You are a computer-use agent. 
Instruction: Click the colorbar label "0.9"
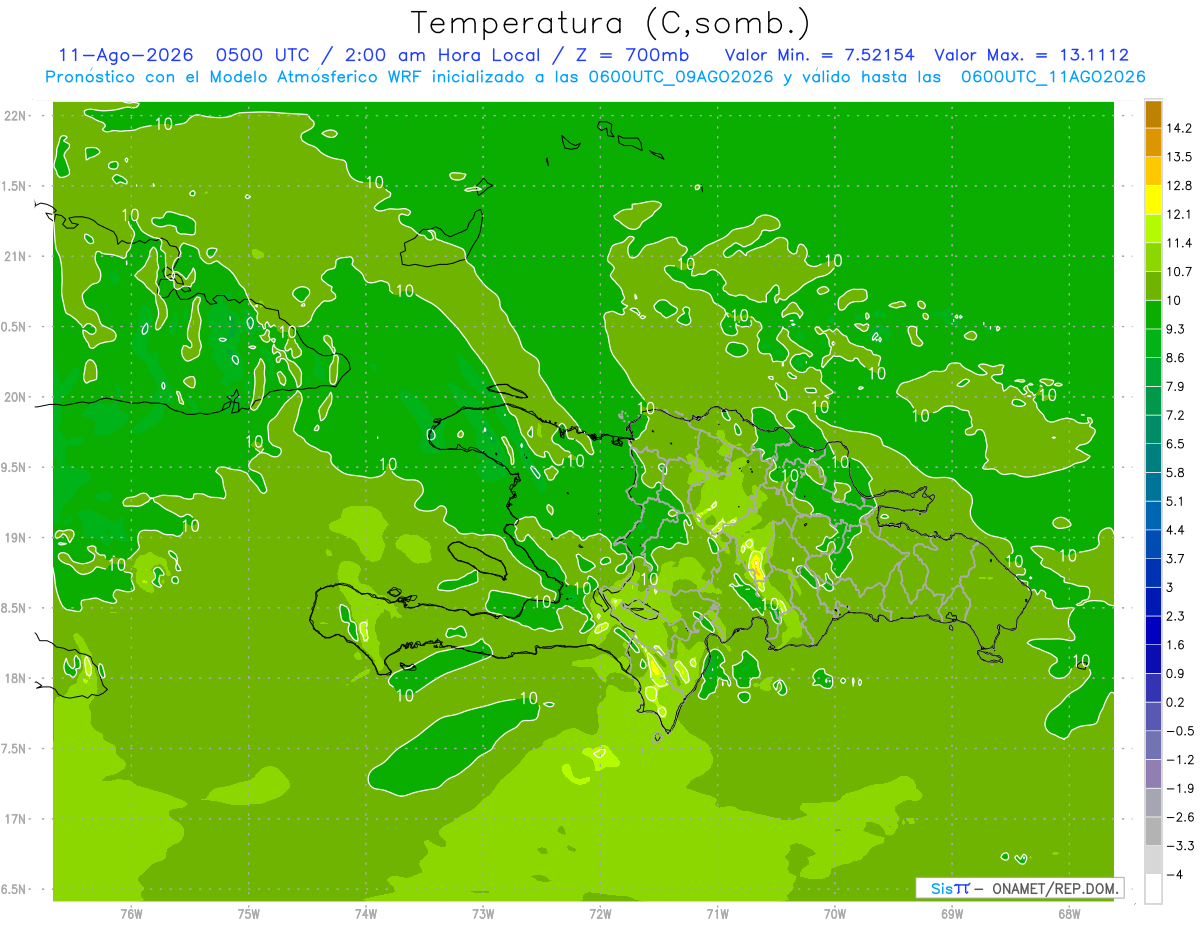pyautogui.click(x=1176, y=674)
